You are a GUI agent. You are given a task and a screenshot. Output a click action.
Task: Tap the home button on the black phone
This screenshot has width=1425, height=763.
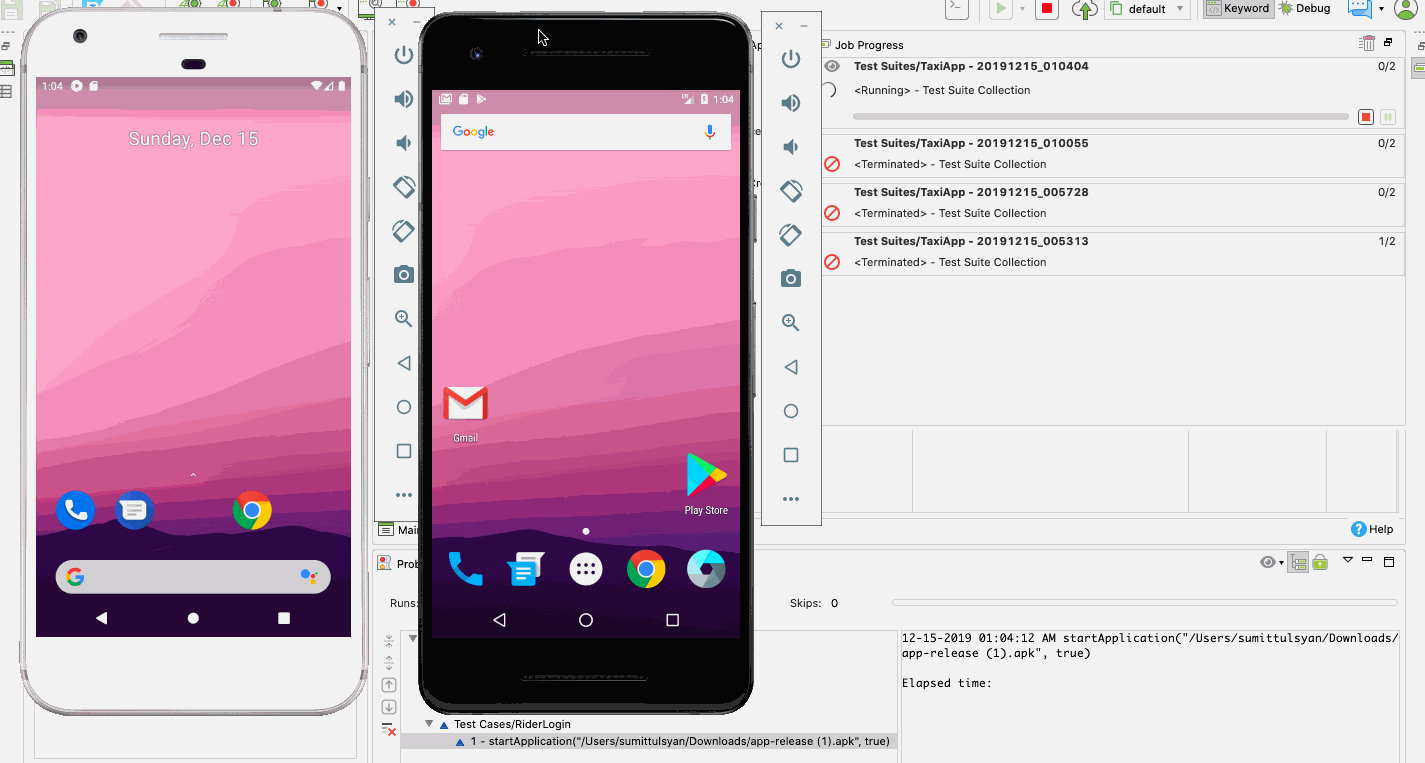point(586,620)
